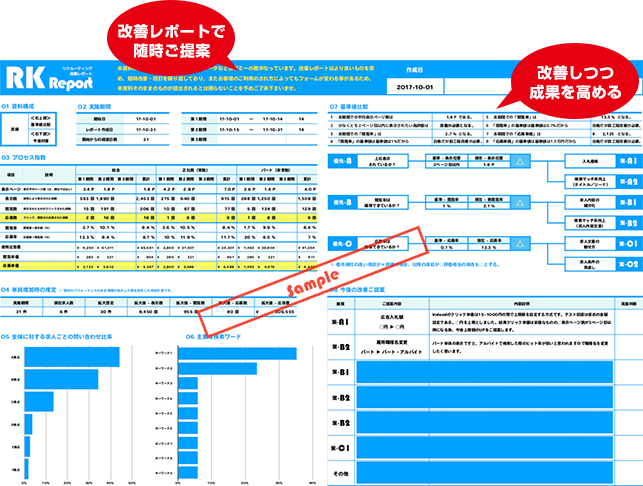Click the 17-10-15 period start date cell

pos(229,130)
